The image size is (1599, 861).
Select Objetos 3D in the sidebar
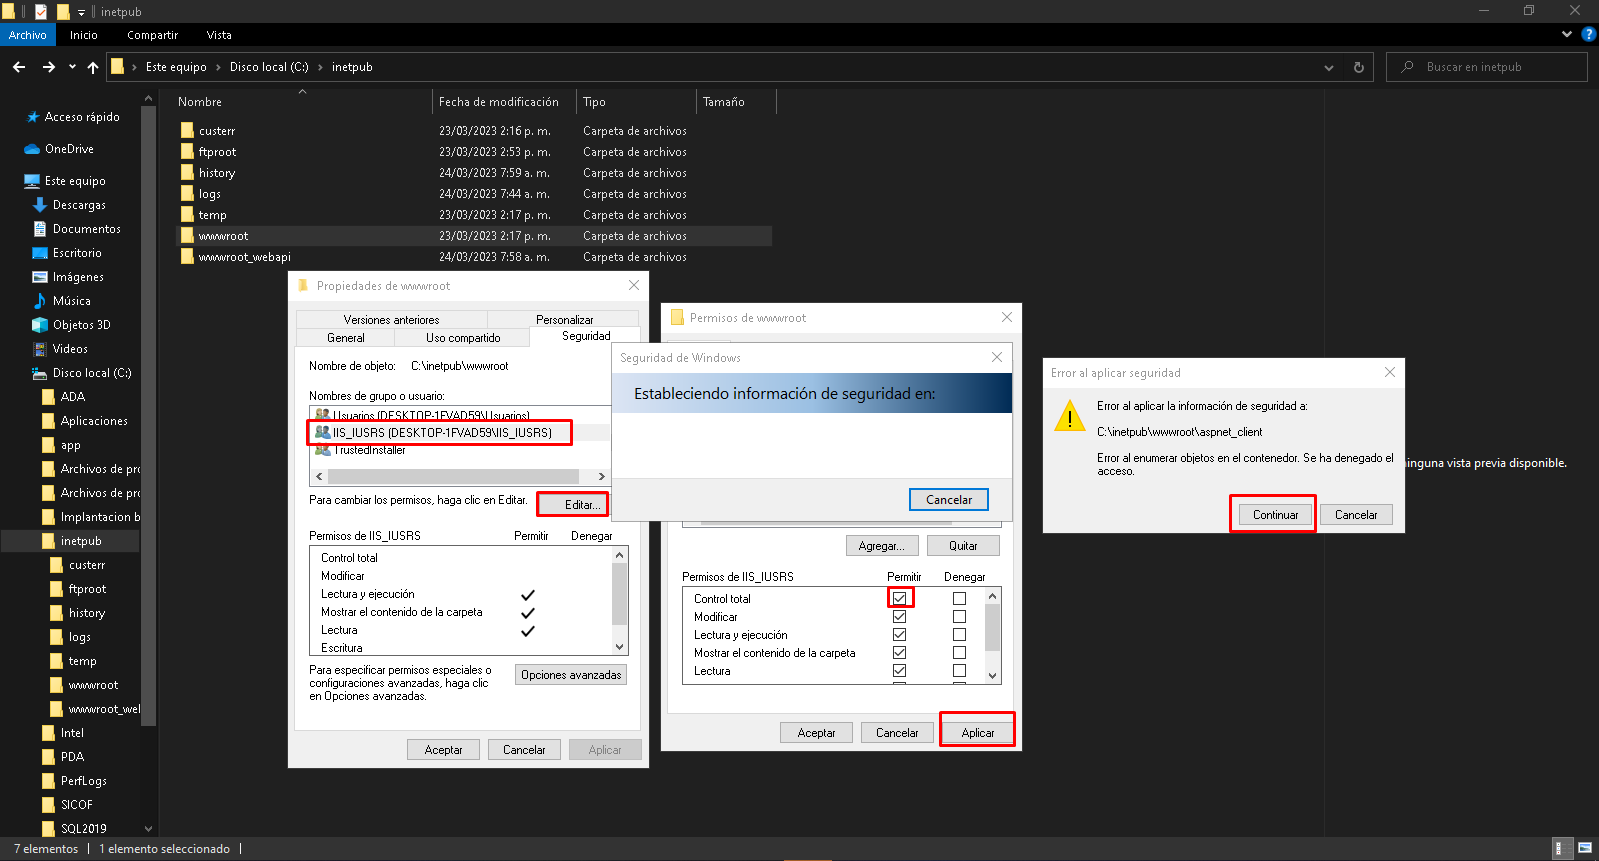[x=81, y=325]
